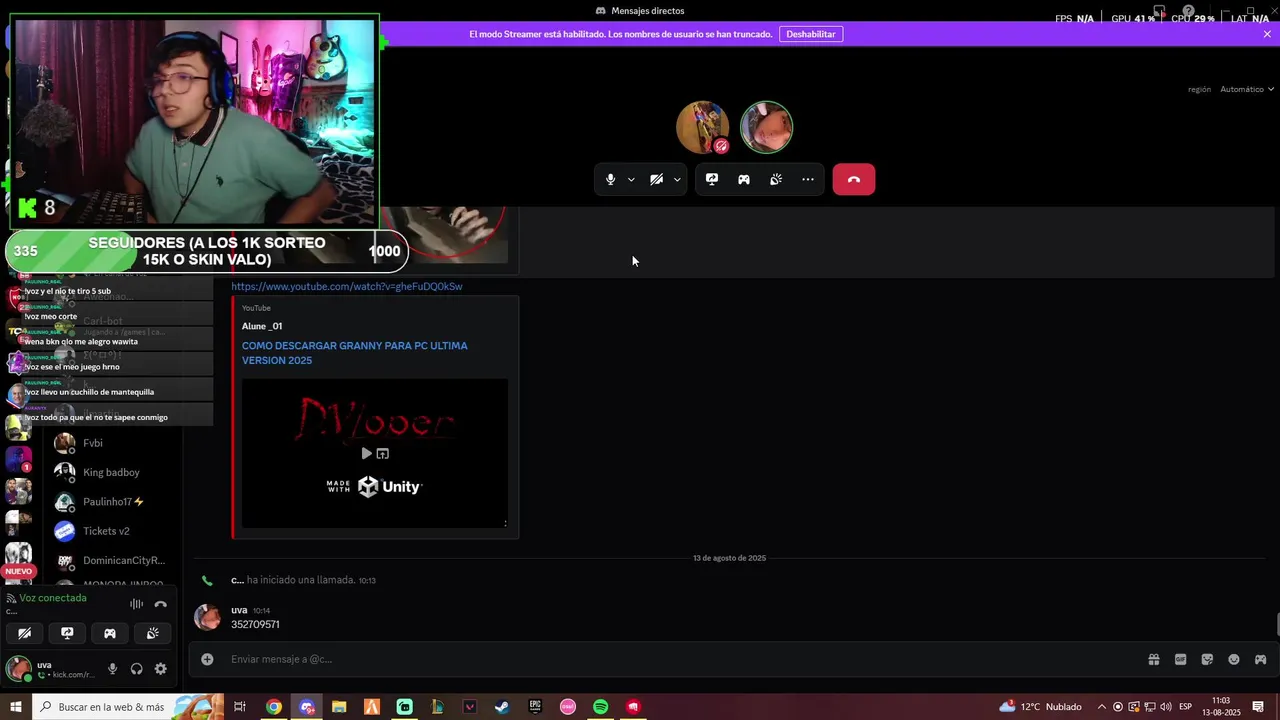This screenshot has height=720, width=1280.
Task: Click Voz conectada status label
Action: pos(53,598)
